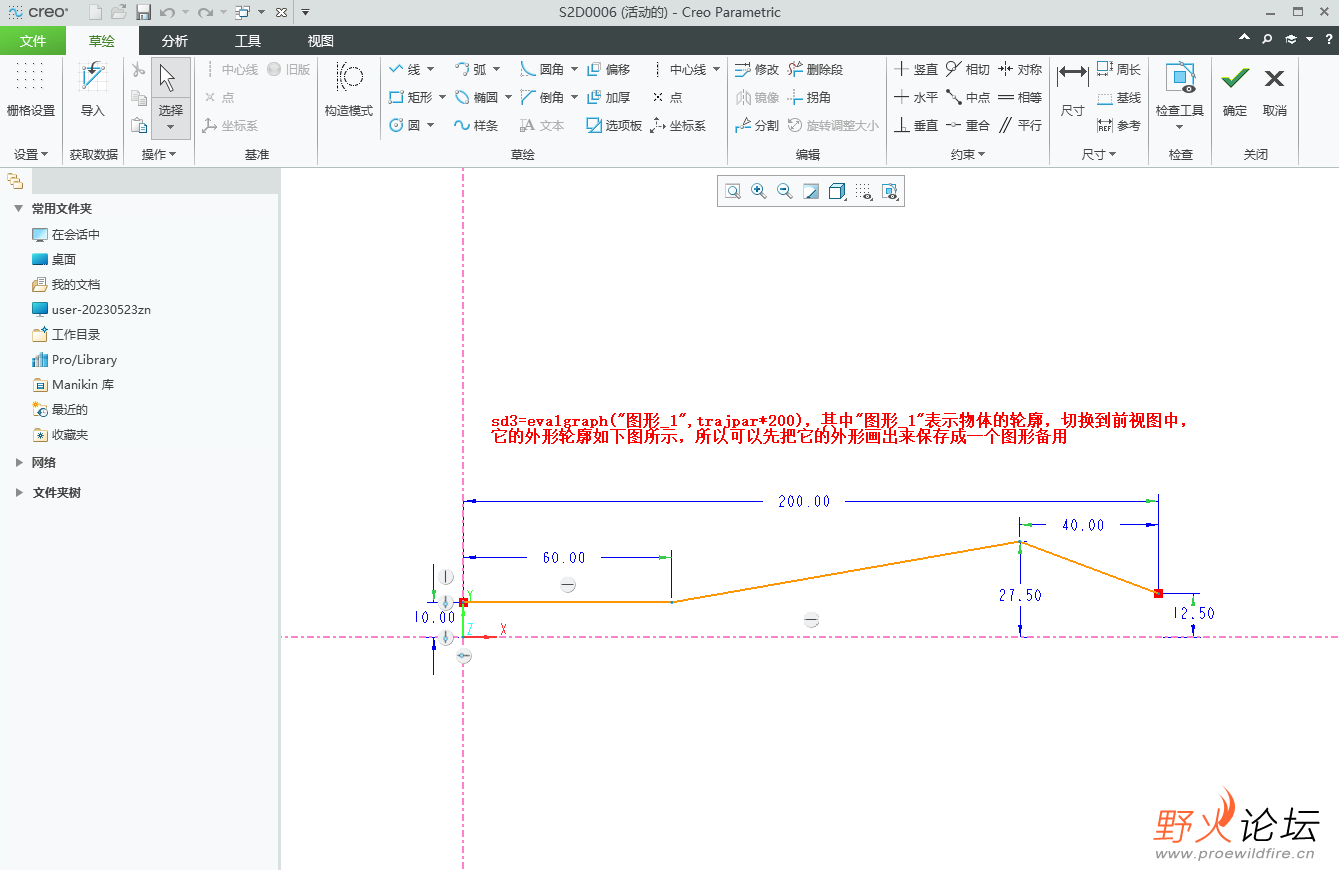Select the 草绘 sketch tab
Viewport: 1339px width, 870px height.
pos(101,41)
